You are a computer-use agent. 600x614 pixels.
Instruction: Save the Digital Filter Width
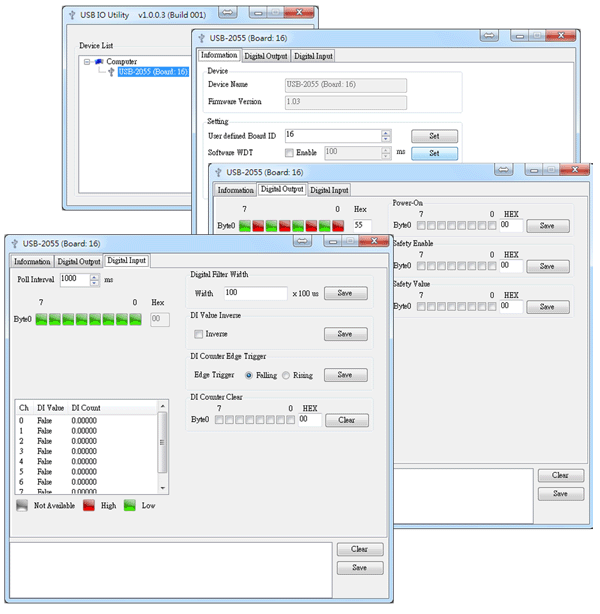(x=345, y=293)
